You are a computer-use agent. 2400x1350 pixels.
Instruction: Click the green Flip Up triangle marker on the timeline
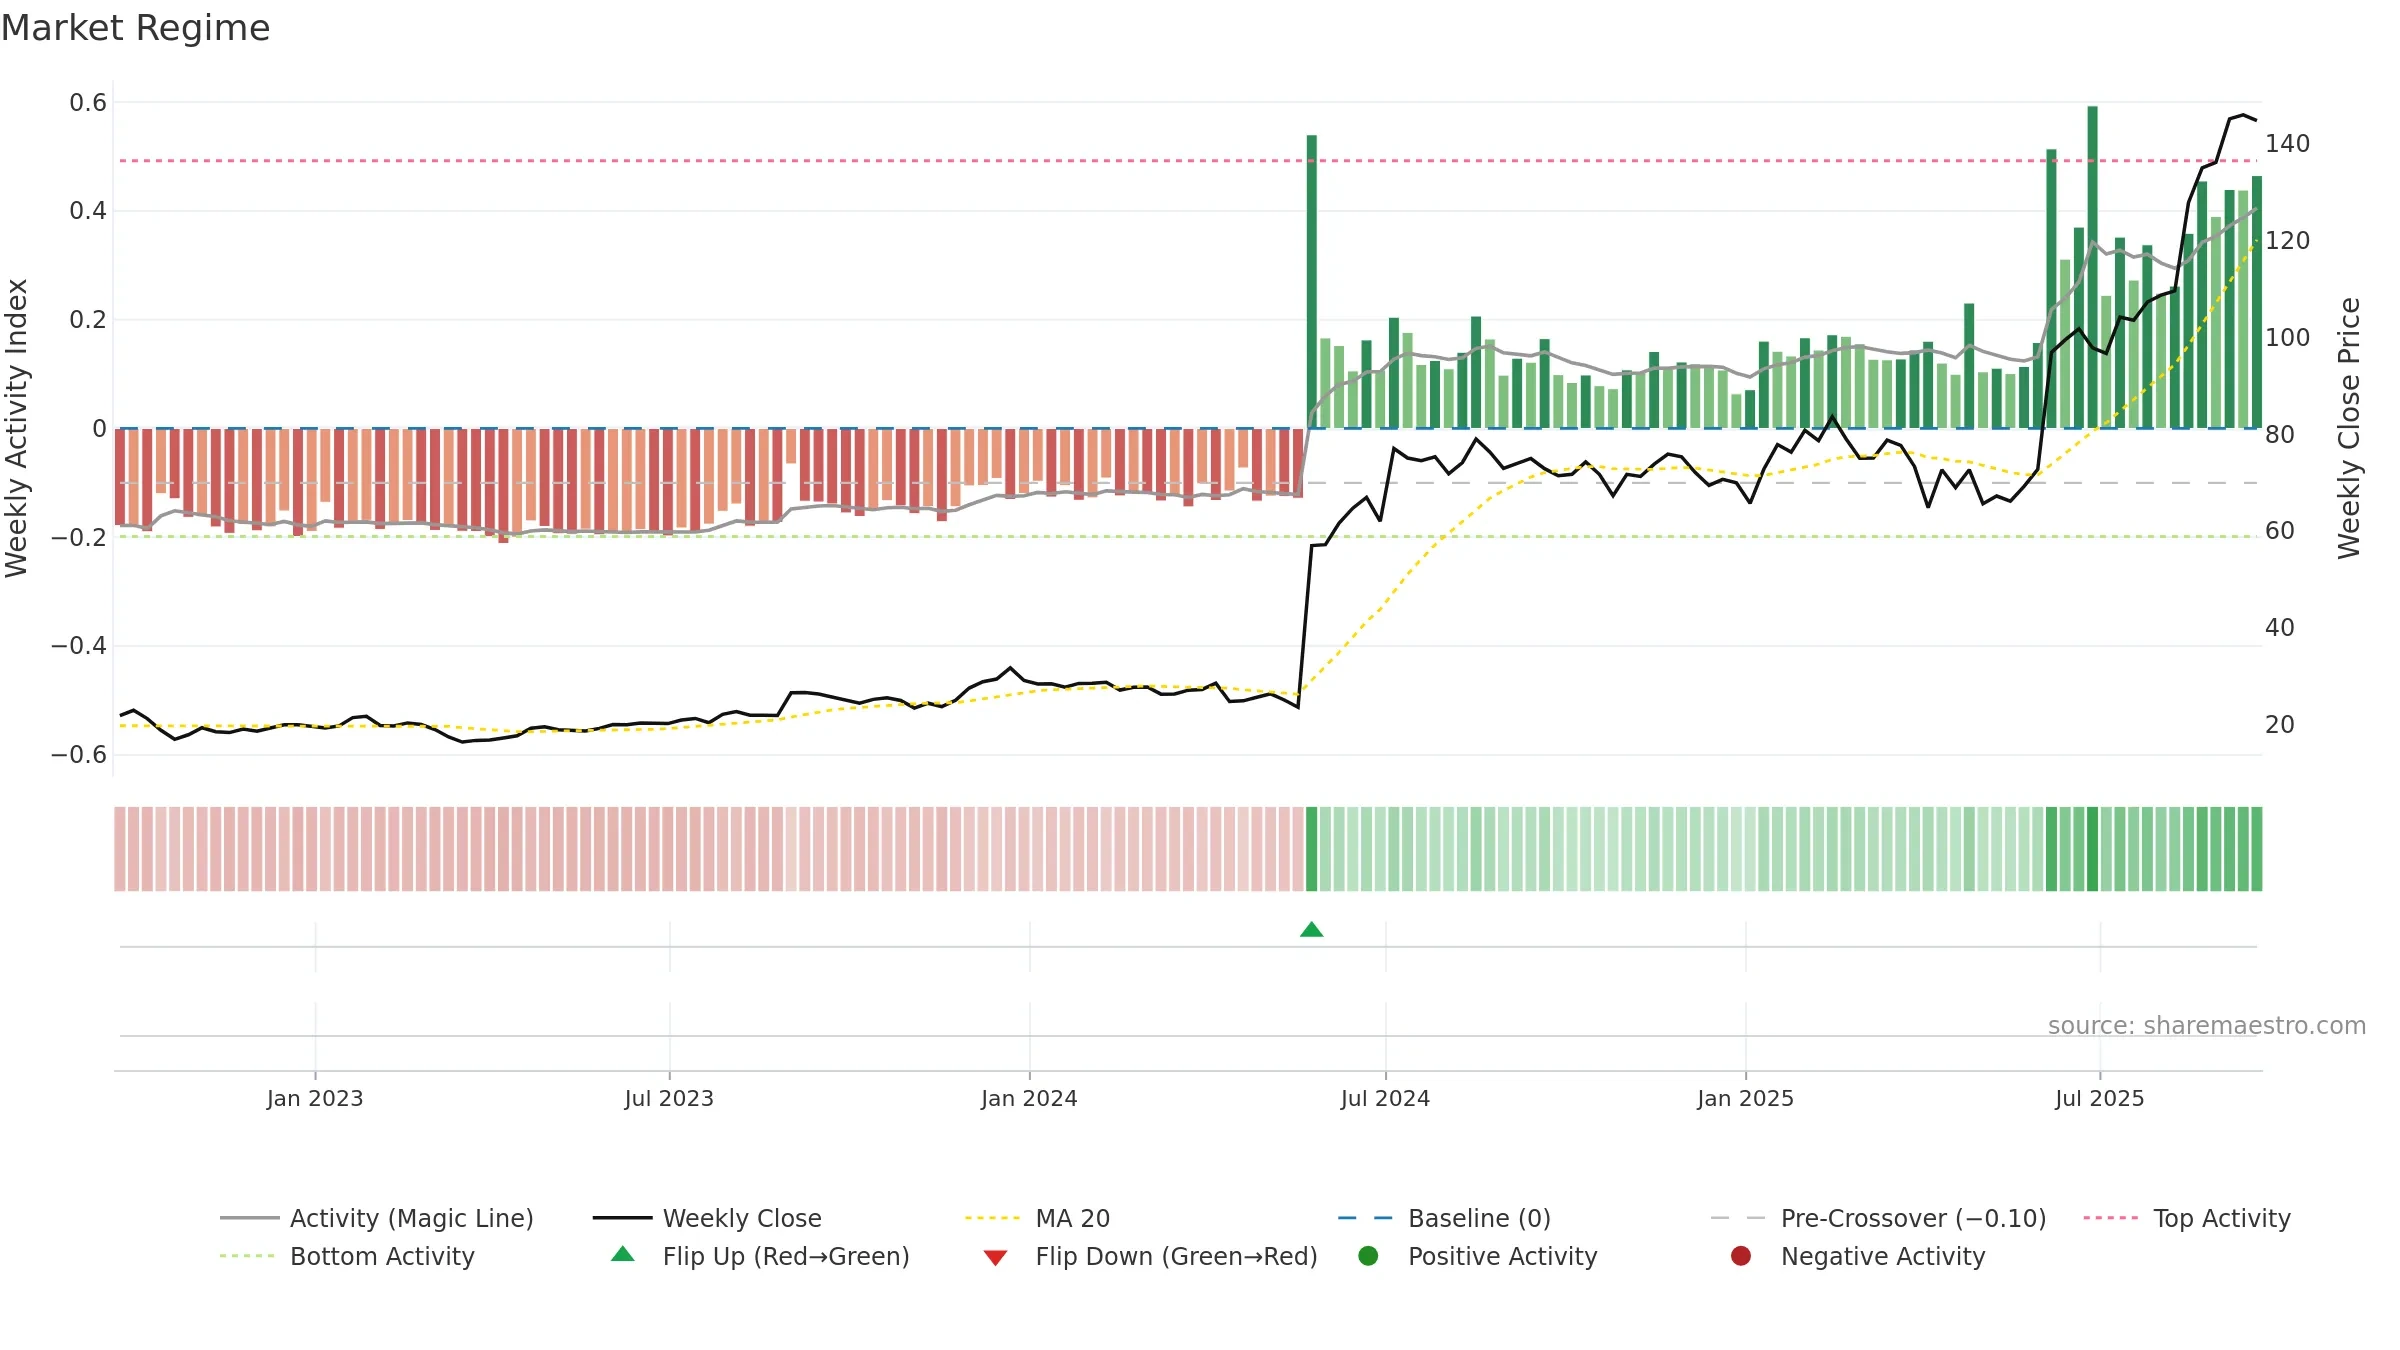coord(1311,930)
